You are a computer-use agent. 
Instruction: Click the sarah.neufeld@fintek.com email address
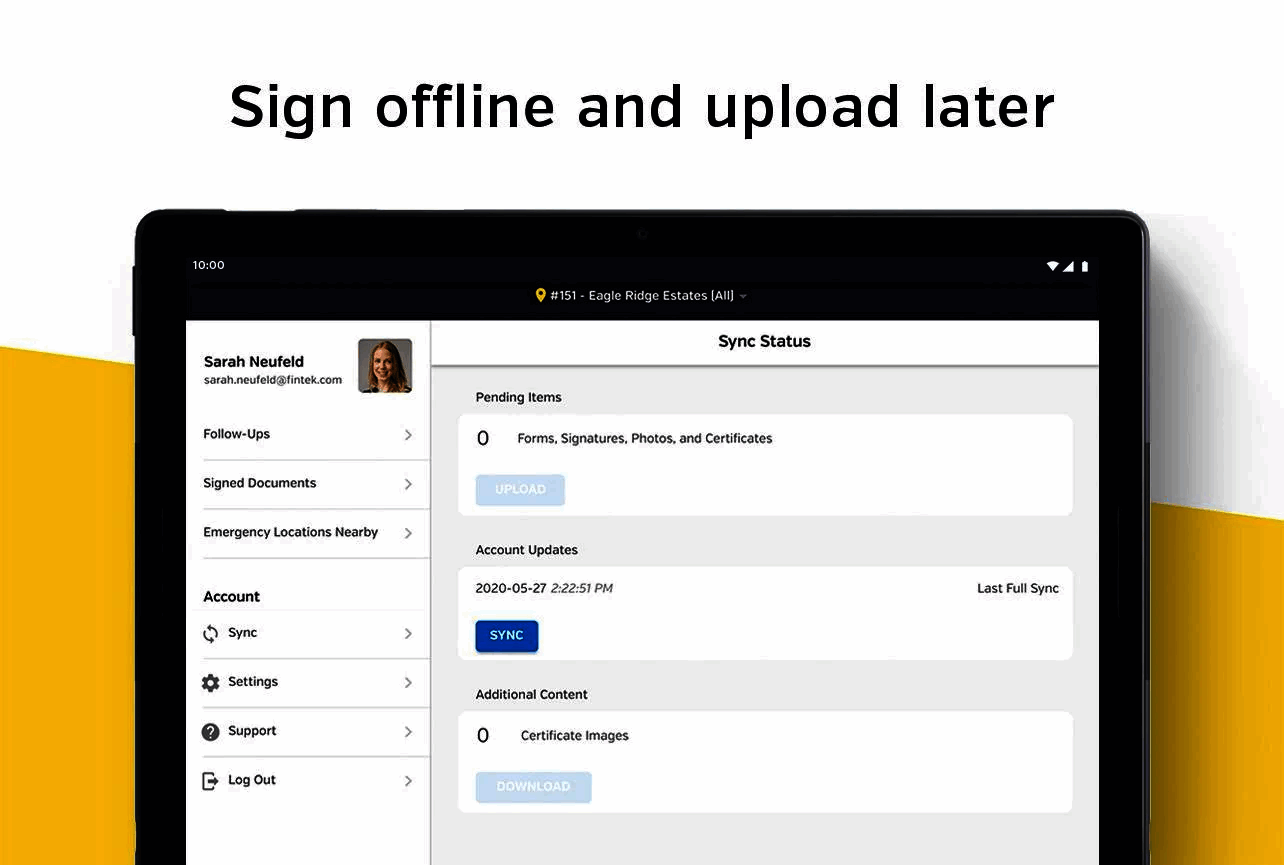tap(272, 379)
